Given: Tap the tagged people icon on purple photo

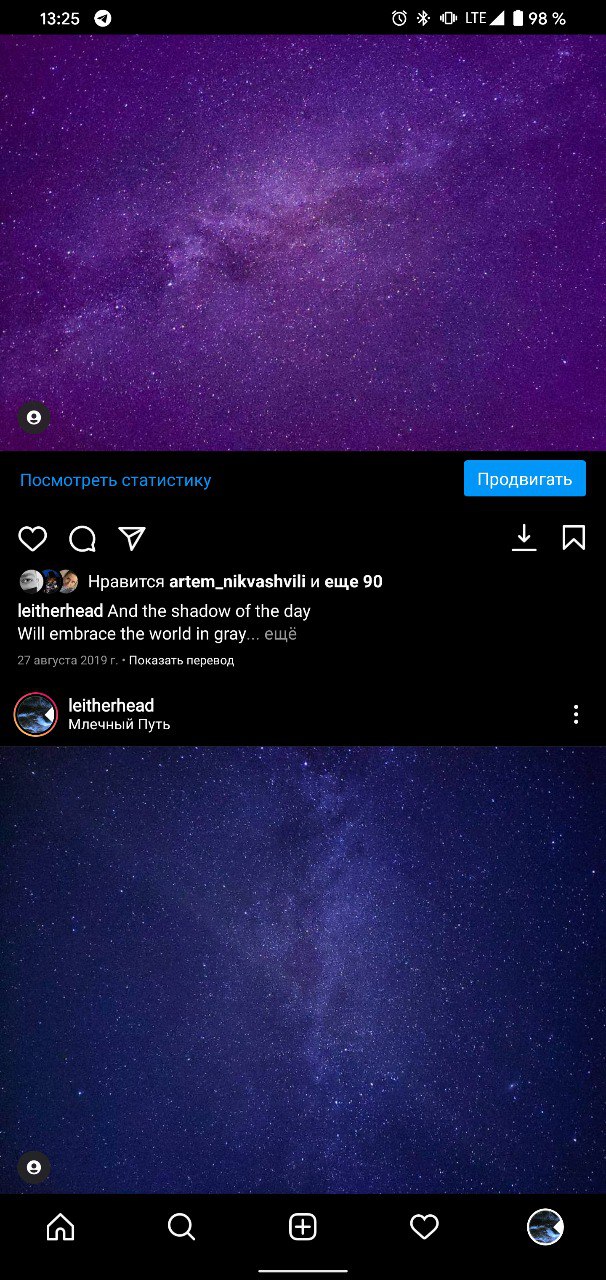Looking at the screenshot, I should pos(34,417).
